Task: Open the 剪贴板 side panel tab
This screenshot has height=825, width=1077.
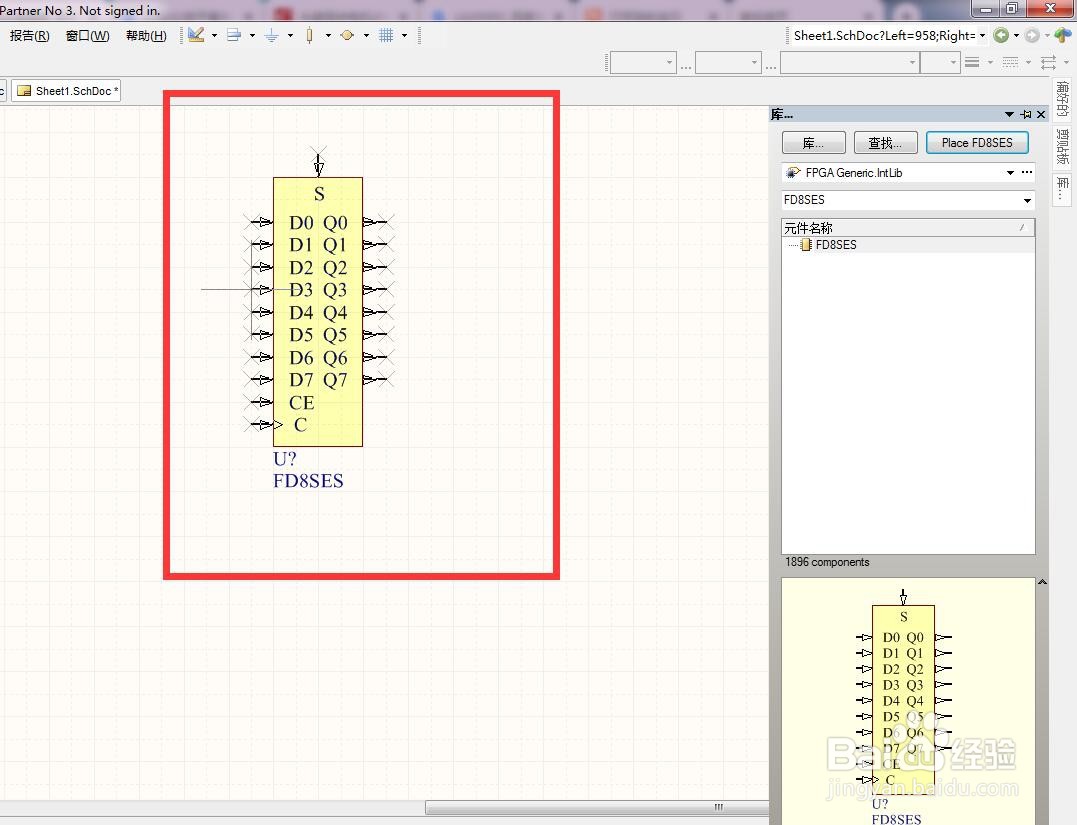Action: click(1063, 146)
